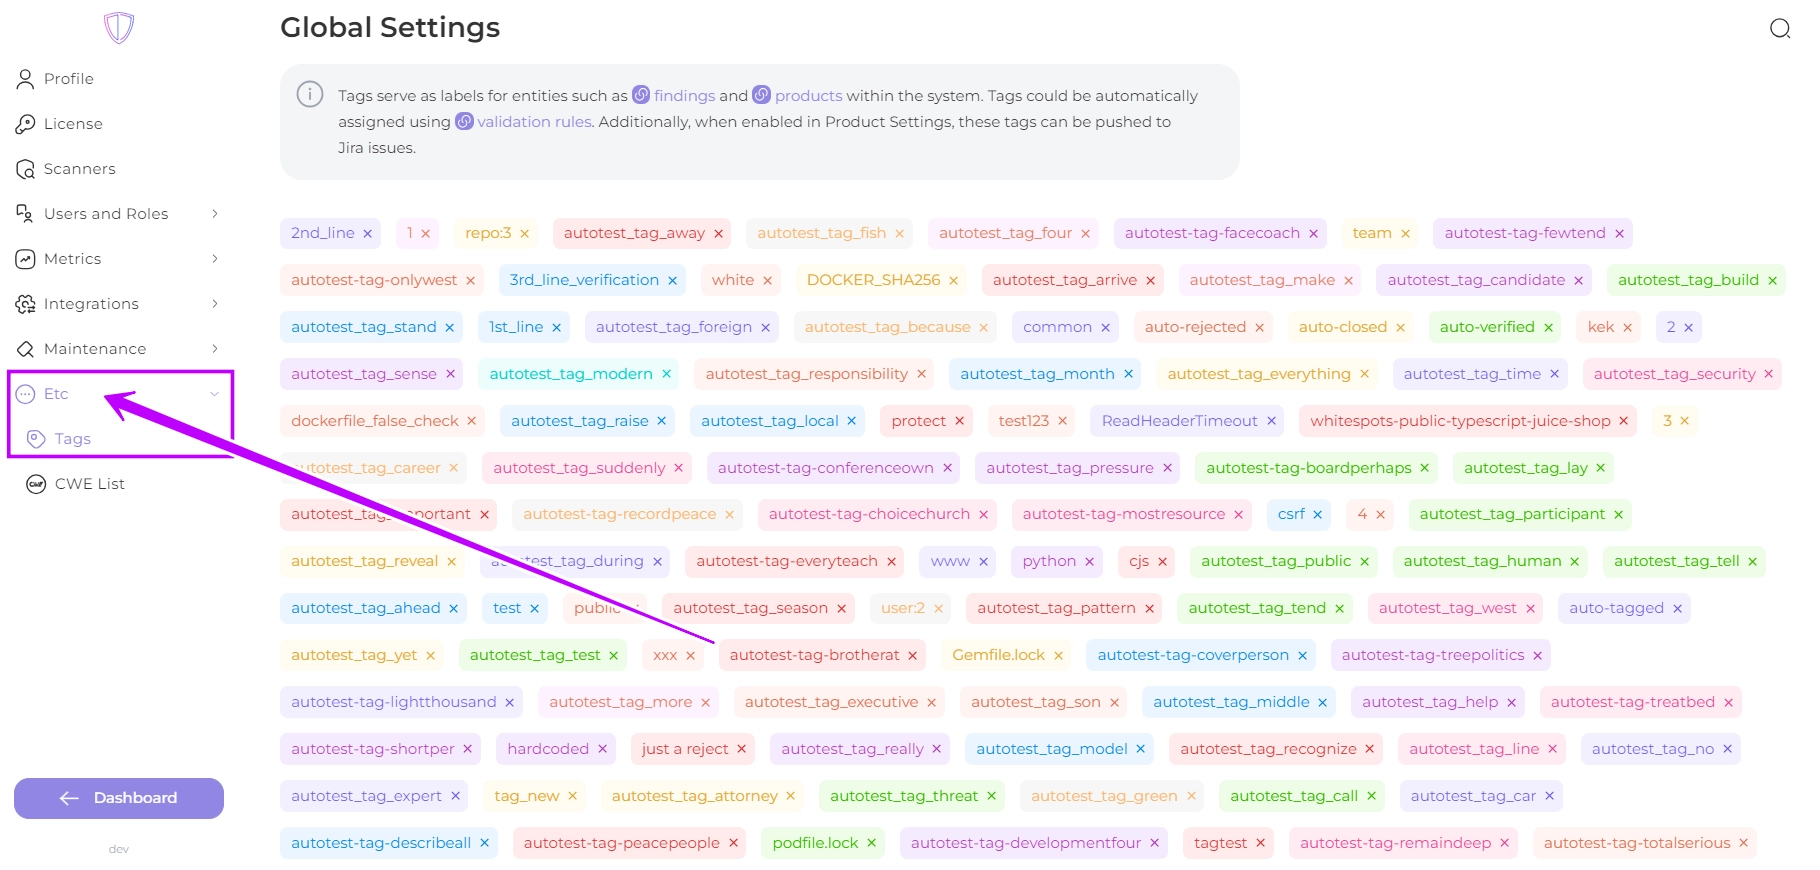
Task: Remove the auto-verified tag
Action: click(1548, 328)
